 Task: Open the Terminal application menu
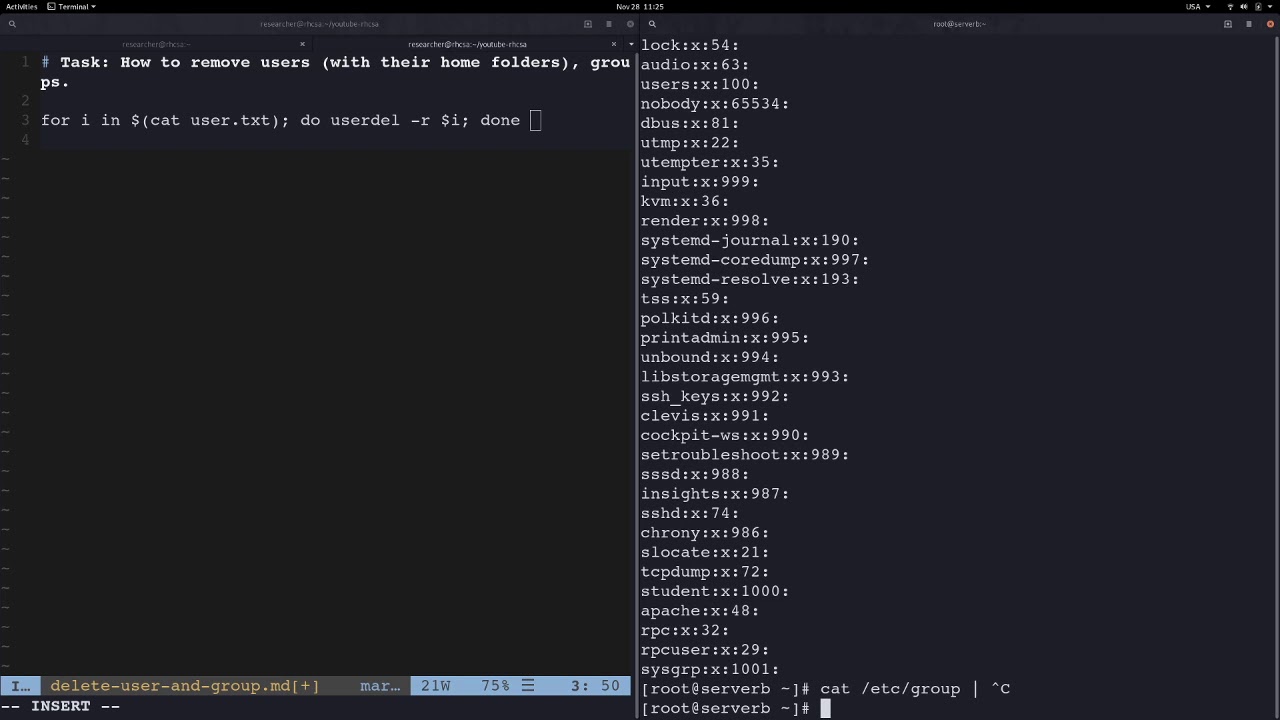click(x=72, y=6)
